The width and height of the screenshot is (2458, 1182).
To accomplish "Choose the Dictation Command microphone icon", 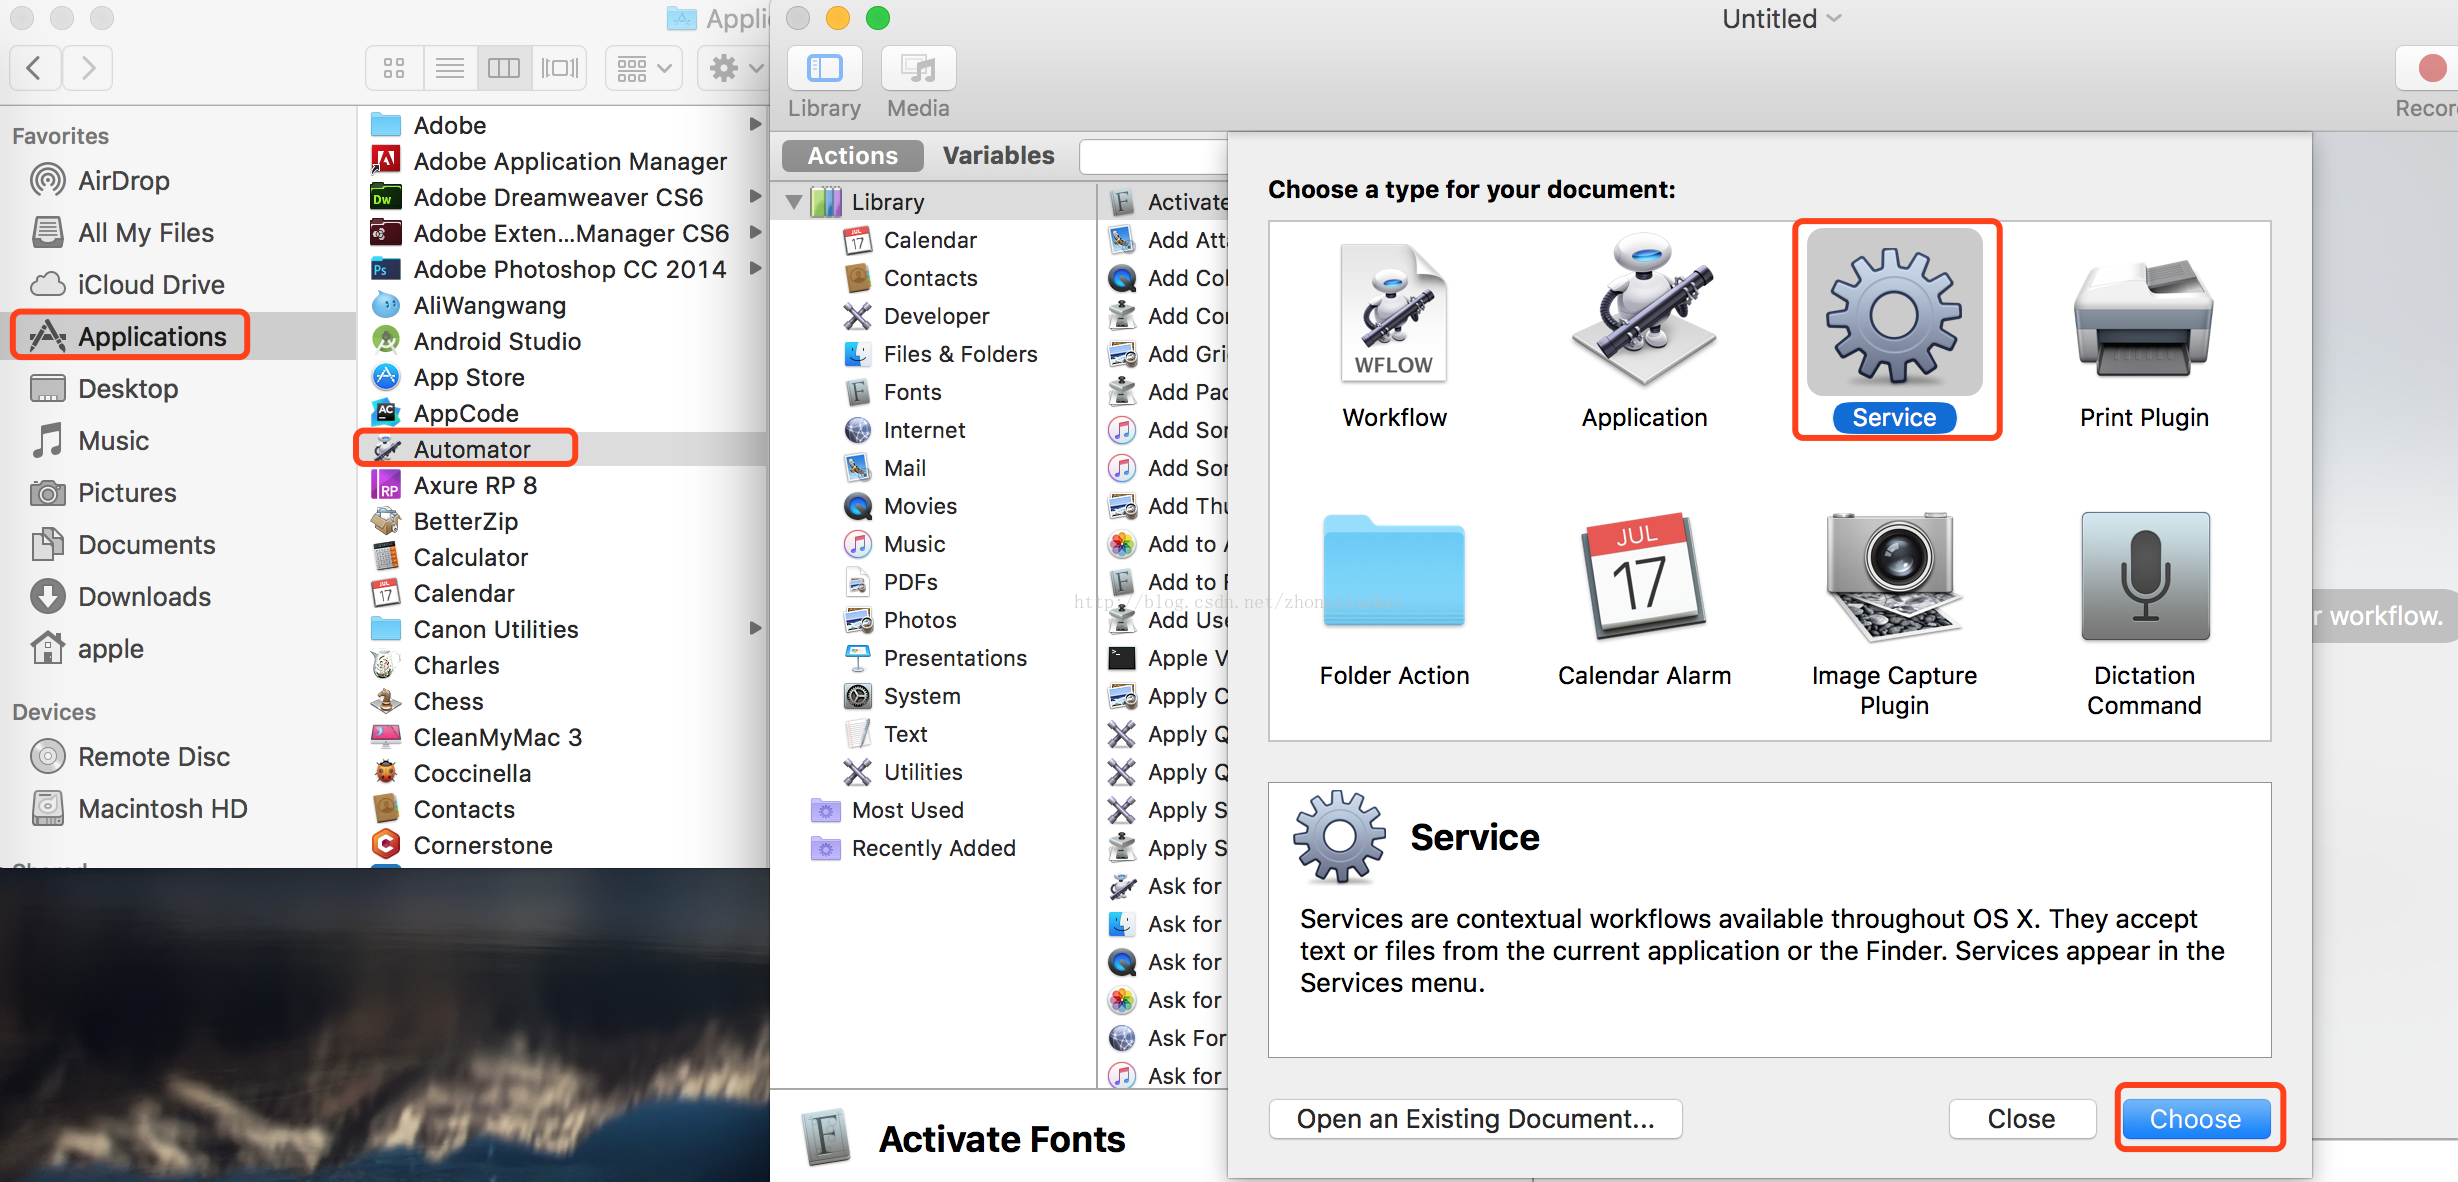I will pyautogui.click(x=2144, y=576).
